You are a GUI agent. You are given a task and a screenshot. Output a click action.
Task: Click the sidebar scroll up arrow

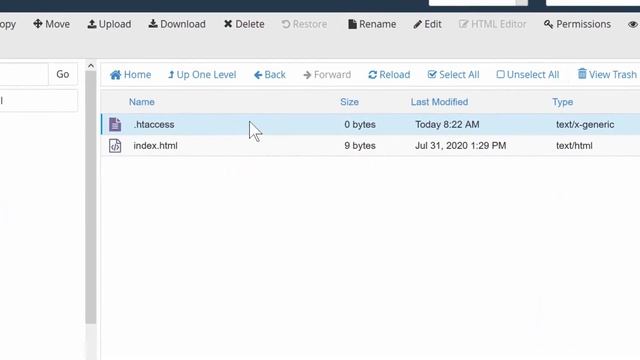91,66
